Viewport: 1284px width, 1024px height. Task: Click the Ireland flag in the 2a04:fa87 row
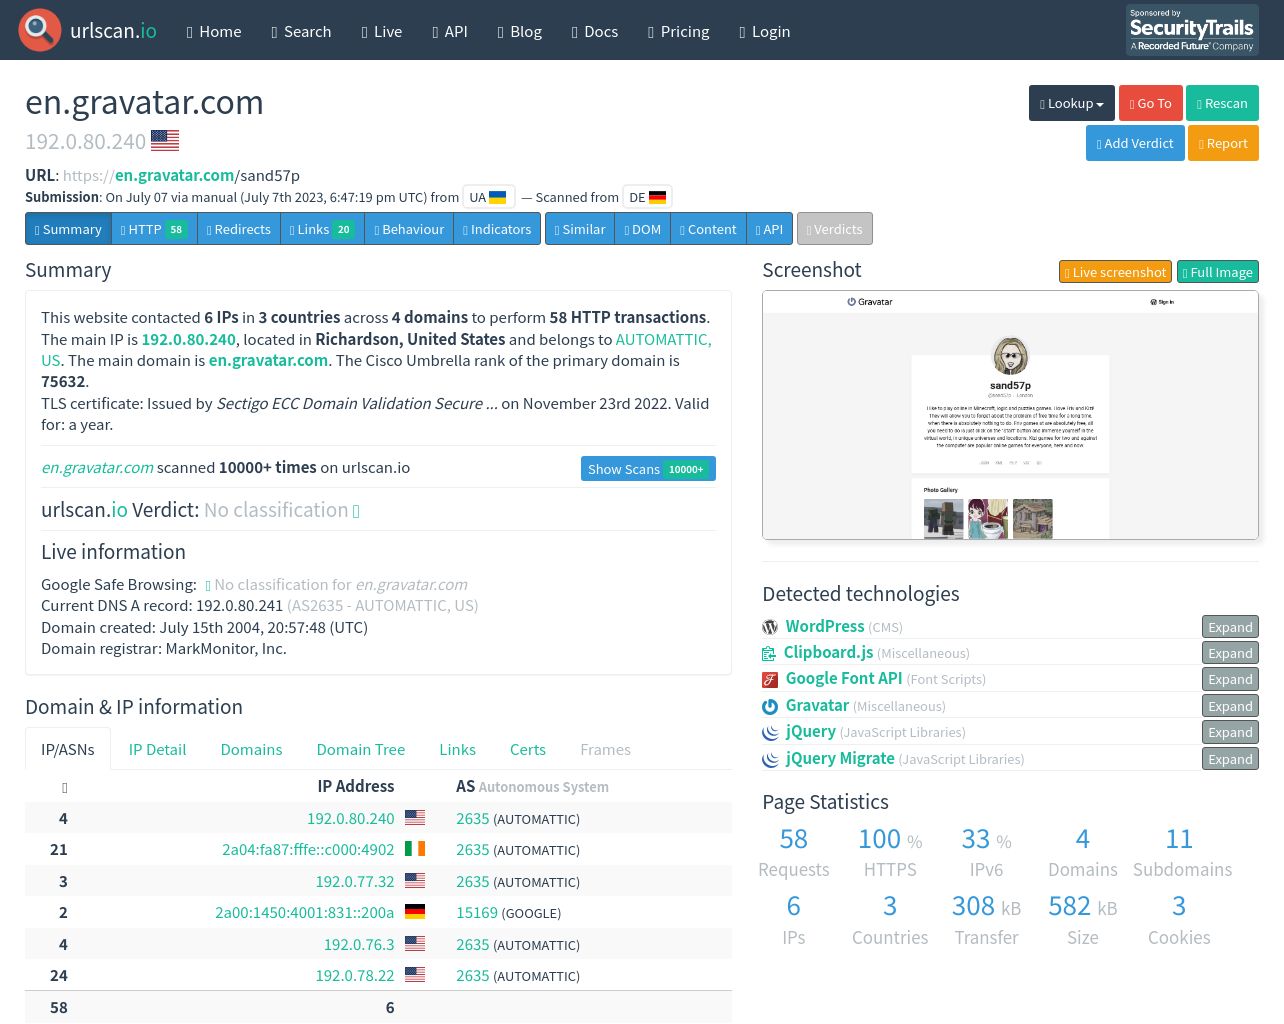pos(415,849)
